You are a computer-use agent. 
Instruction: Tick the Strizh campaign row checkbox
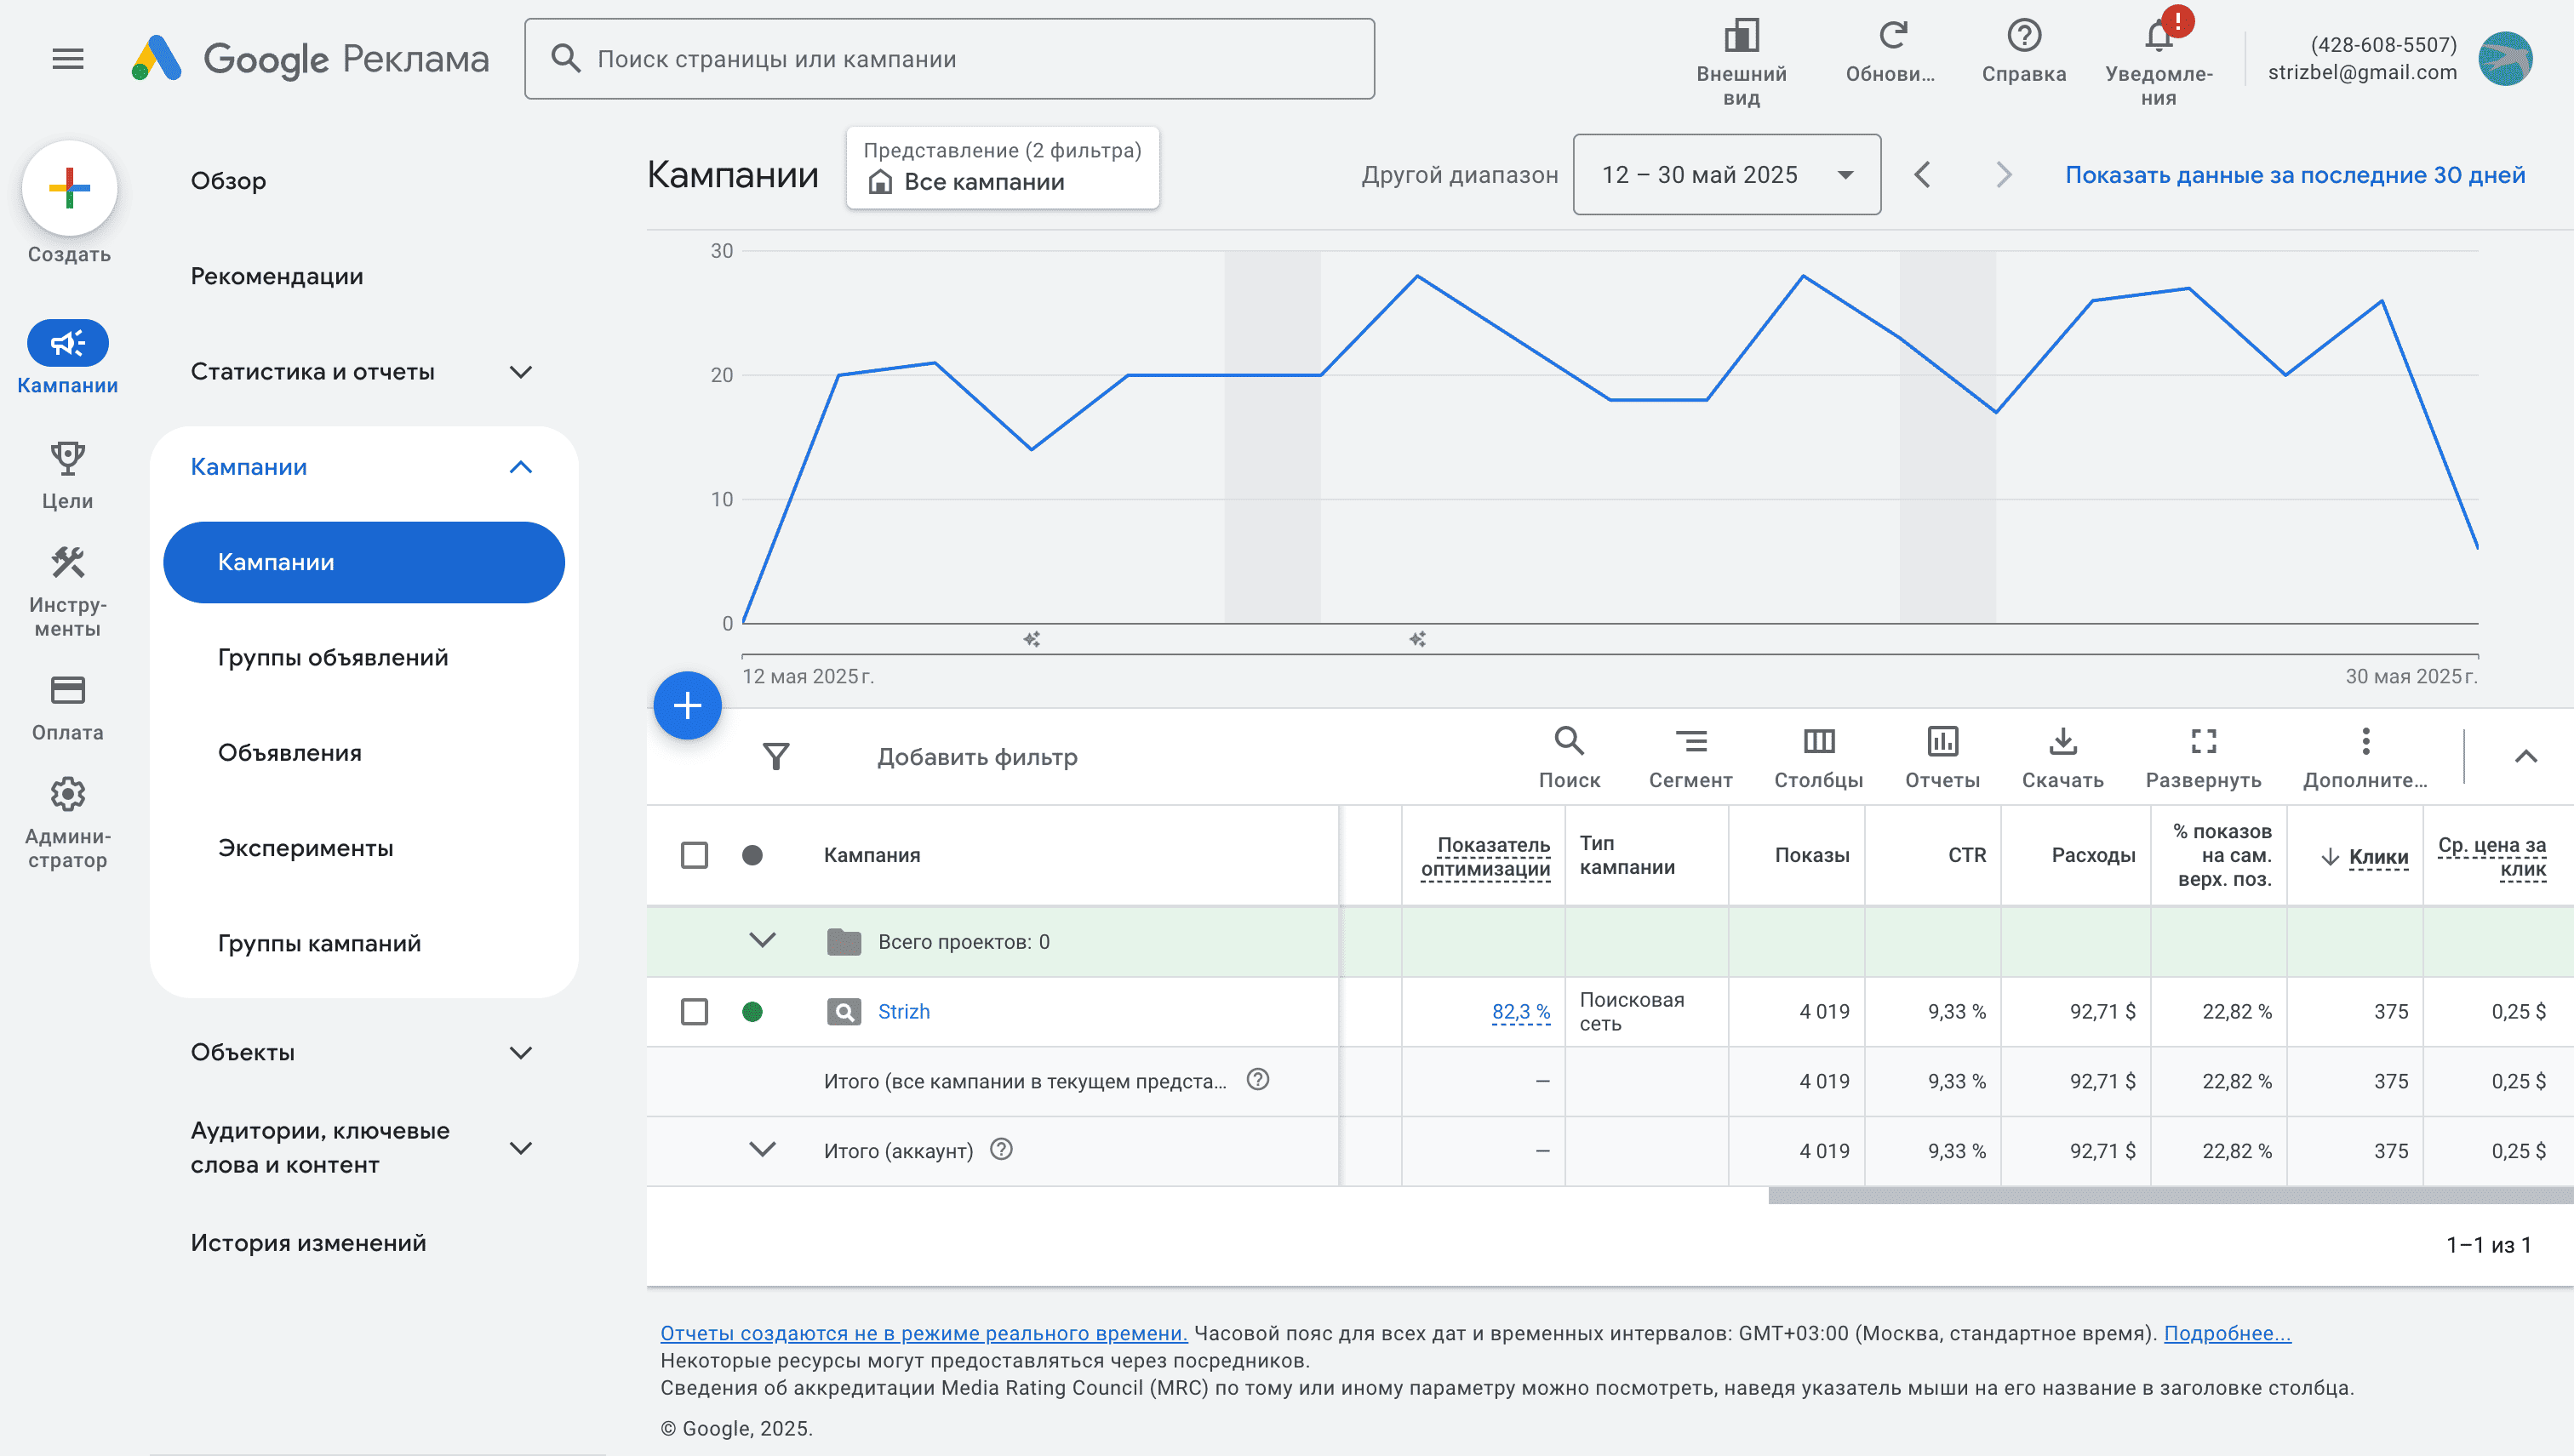point(694,1011)
